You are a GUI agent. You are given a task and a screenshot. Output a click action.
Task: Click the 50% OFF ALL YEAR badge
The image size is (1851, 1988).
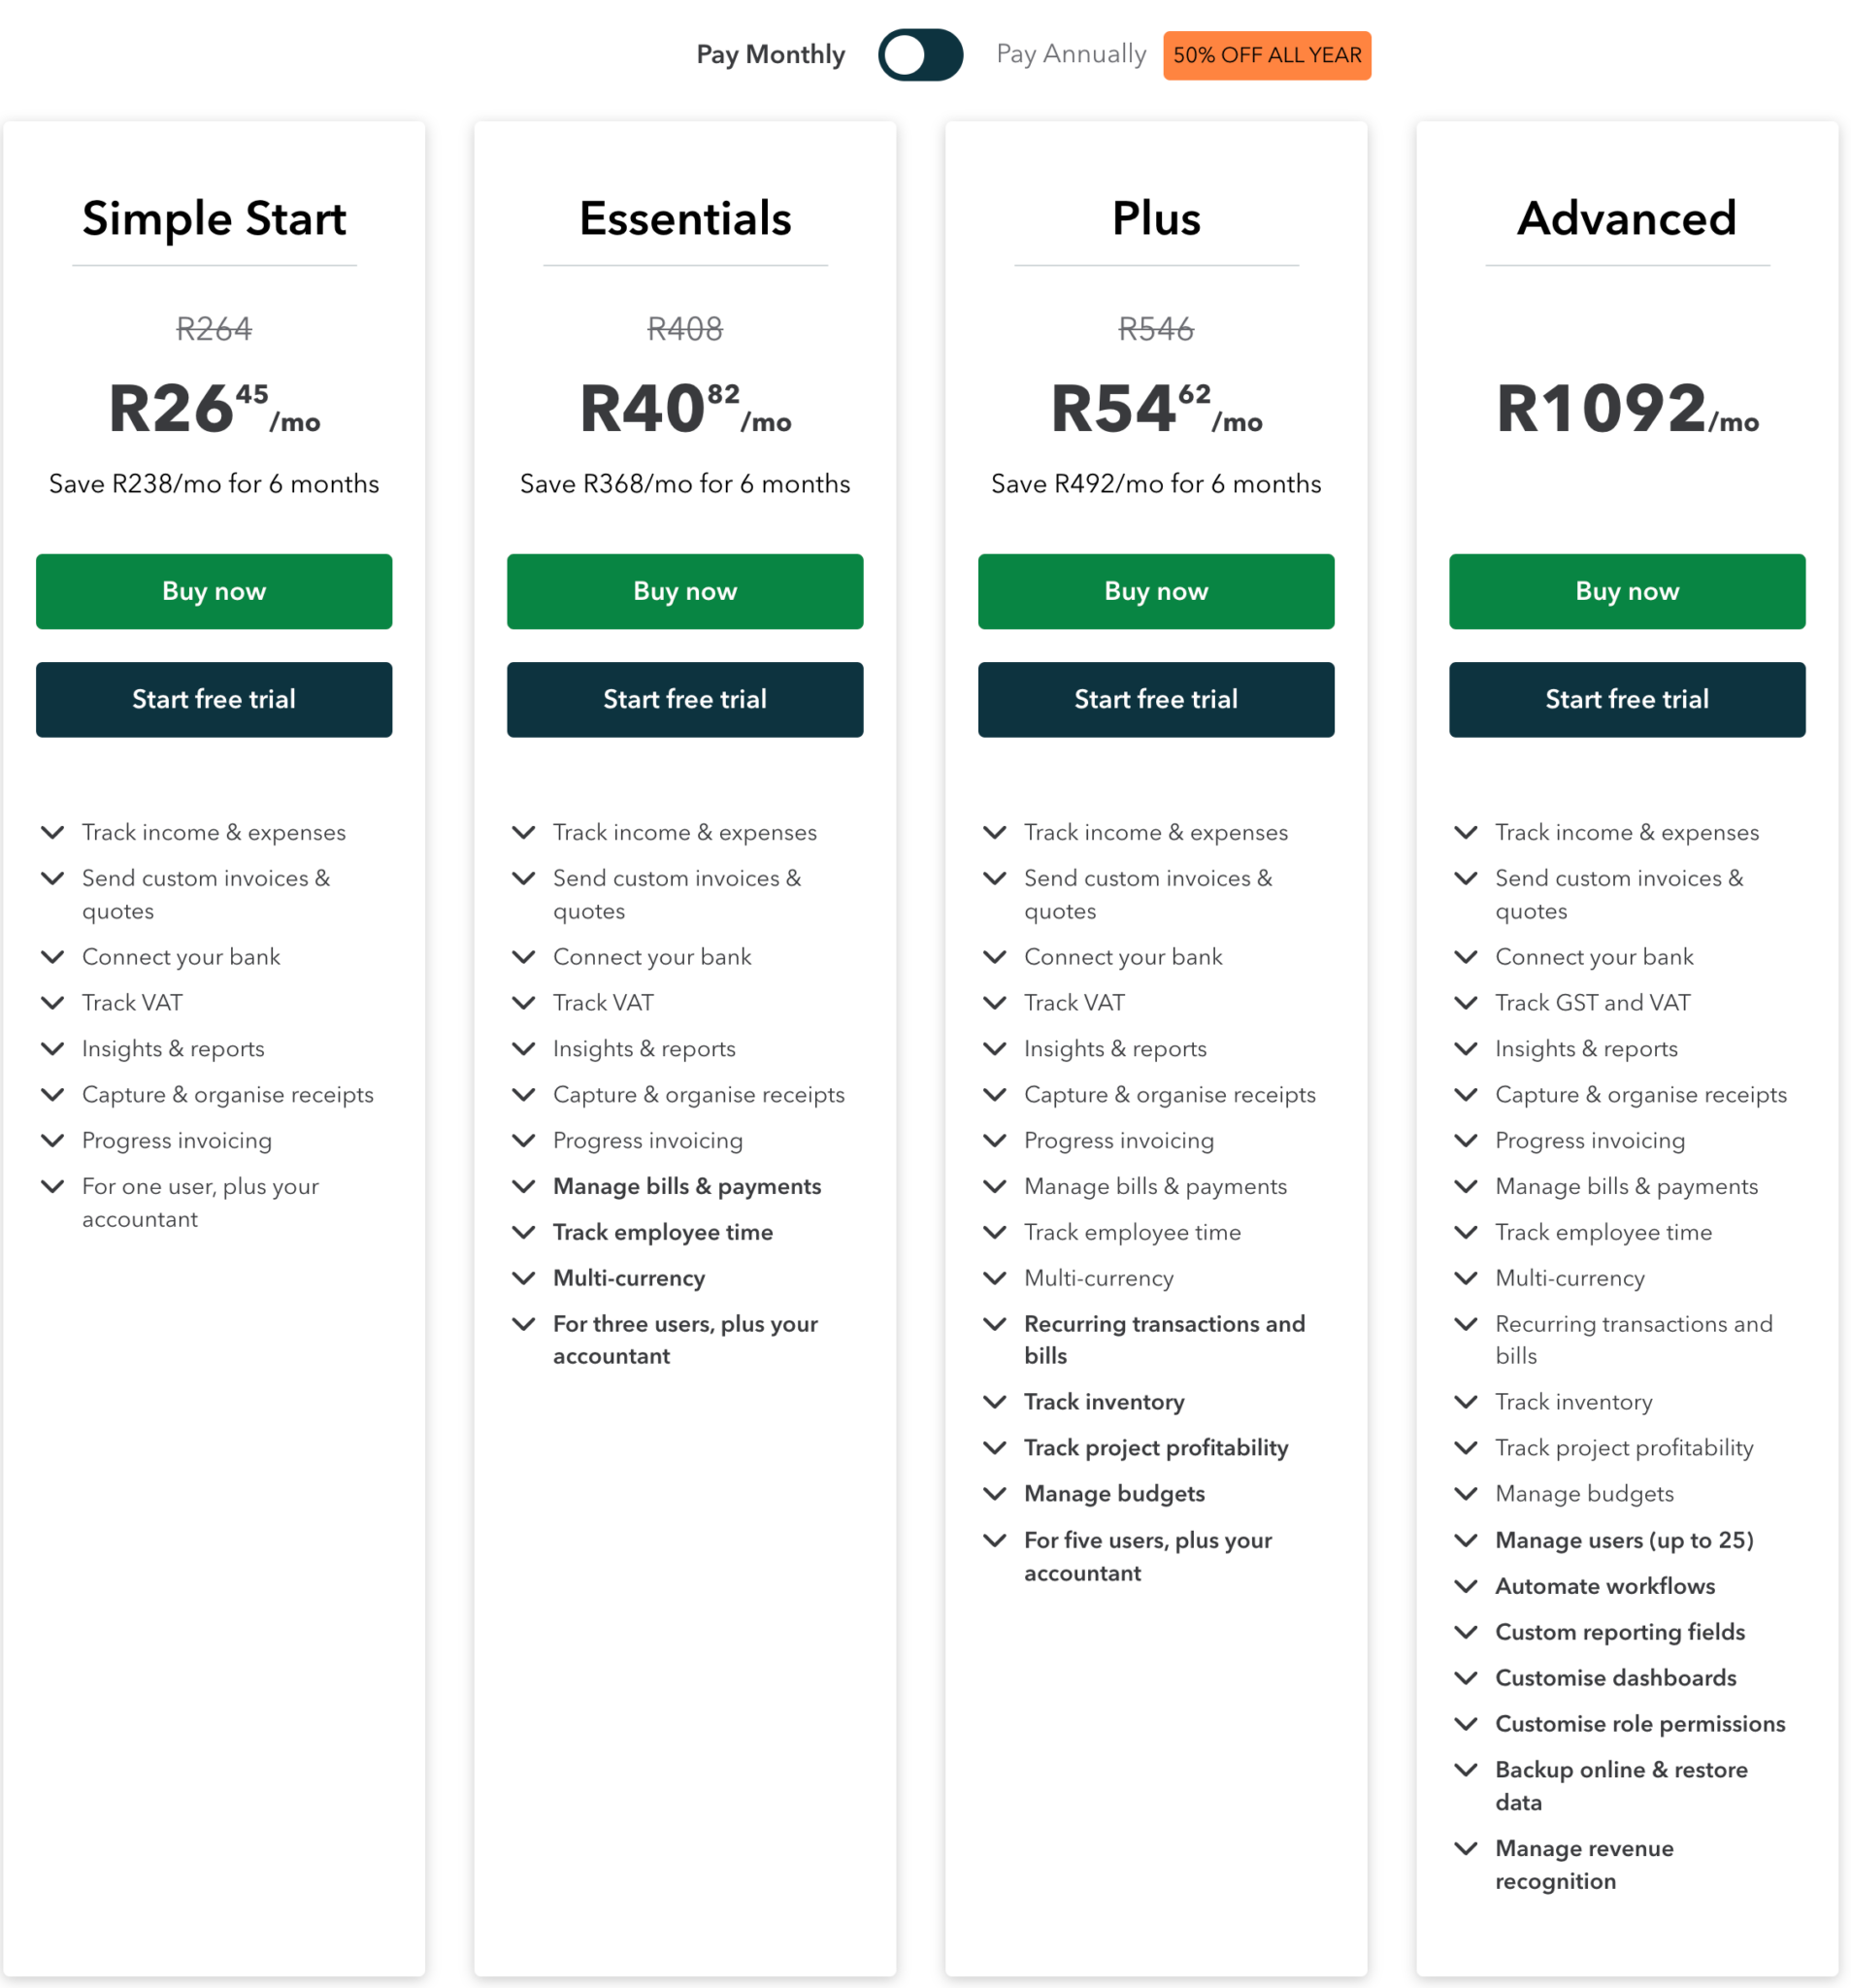1266,55
